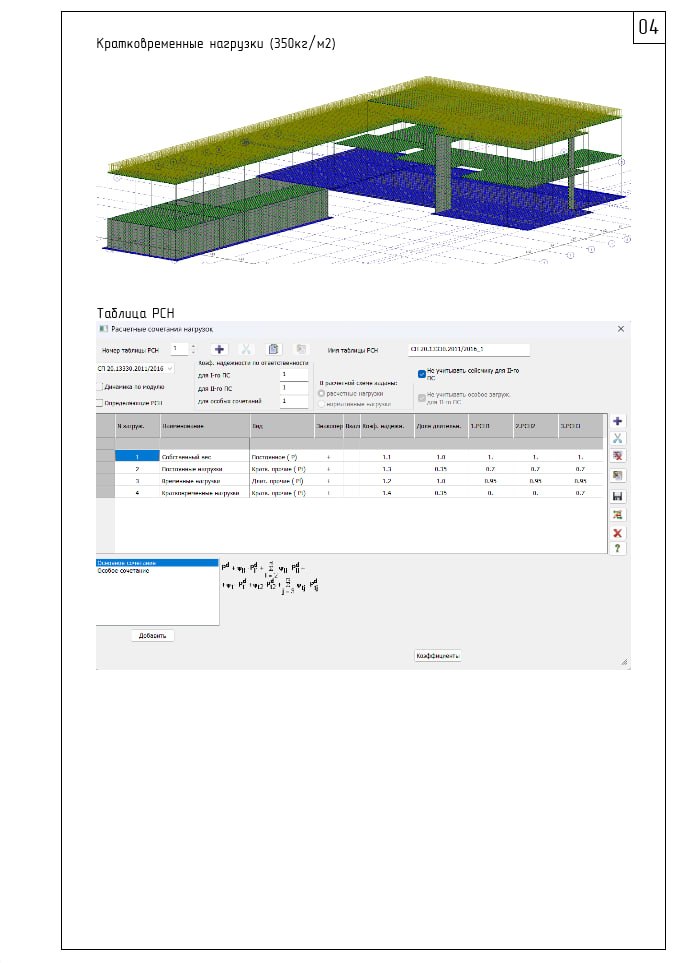Click the для особых сочетаний coefficient field
Viewport: 680px width, 963px height.
tap(294, 401)
